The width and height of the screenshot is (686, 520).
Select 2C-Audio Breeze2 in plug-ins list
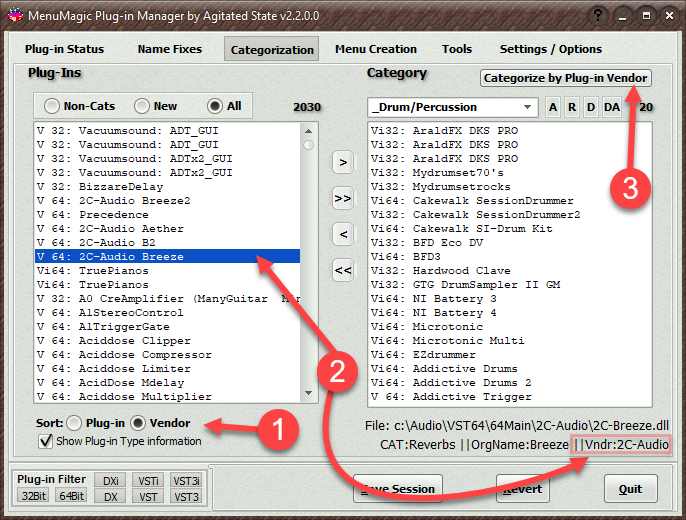coord(168,201)
